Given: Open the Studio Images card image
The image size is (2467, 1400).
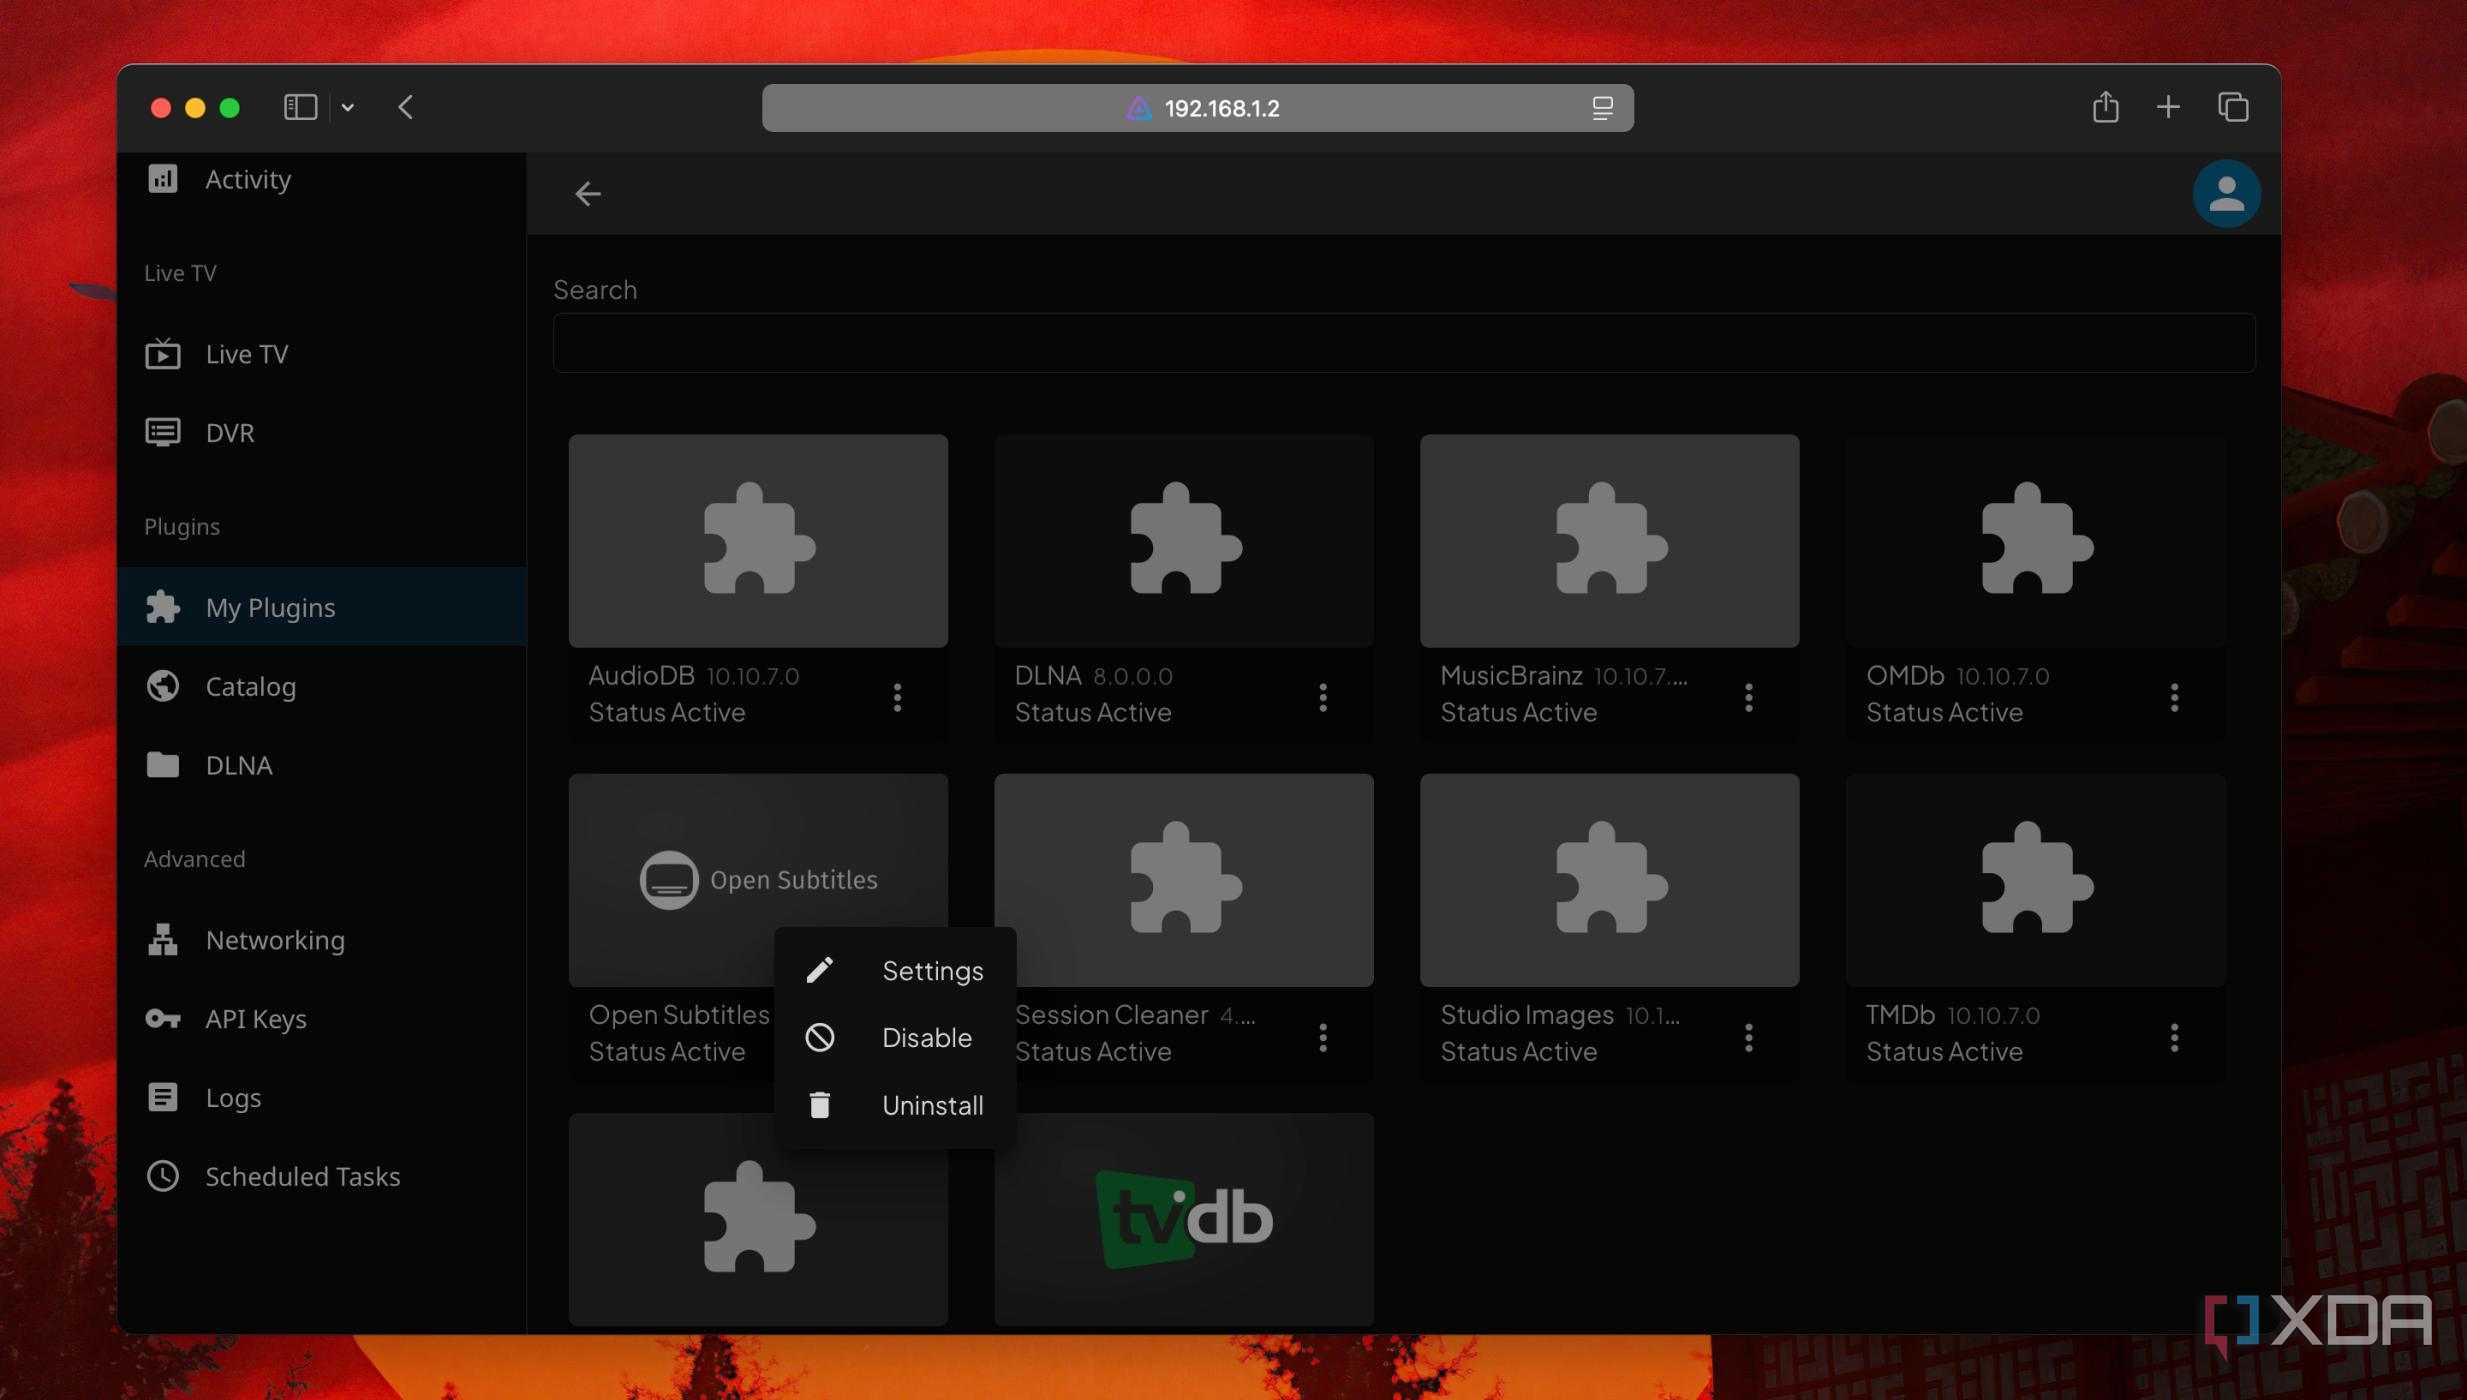Looking at the screenshot, I should click(1609, 880).
